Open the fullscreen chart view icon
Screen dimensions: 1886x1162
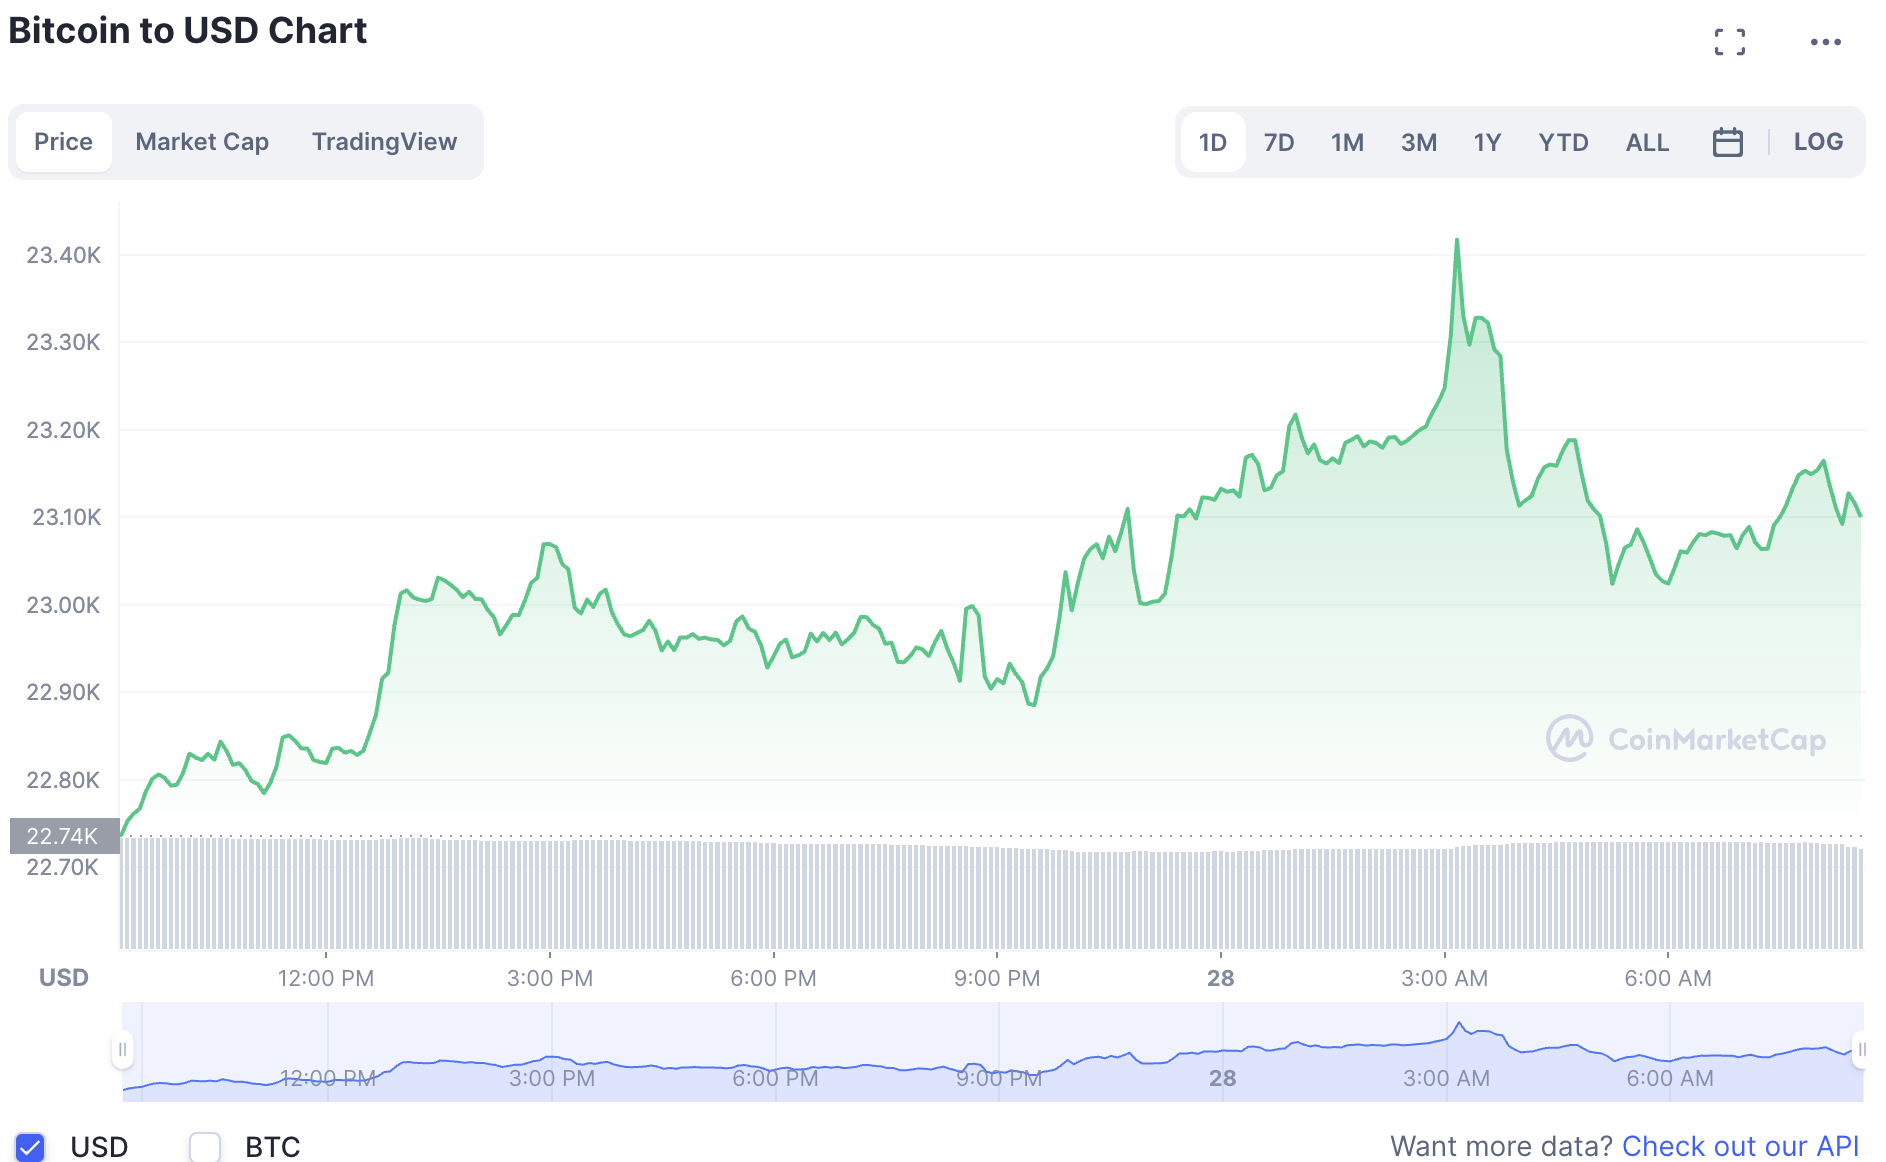pyautogui.click(x=1729, y=42)
